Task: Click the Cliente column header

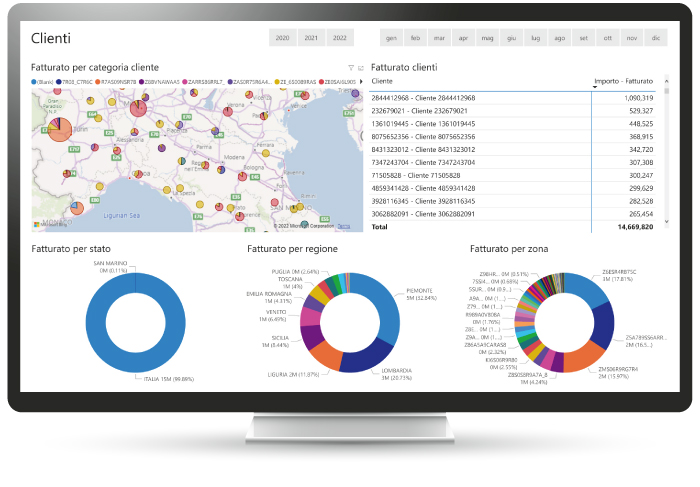Action: pos(382,81)
